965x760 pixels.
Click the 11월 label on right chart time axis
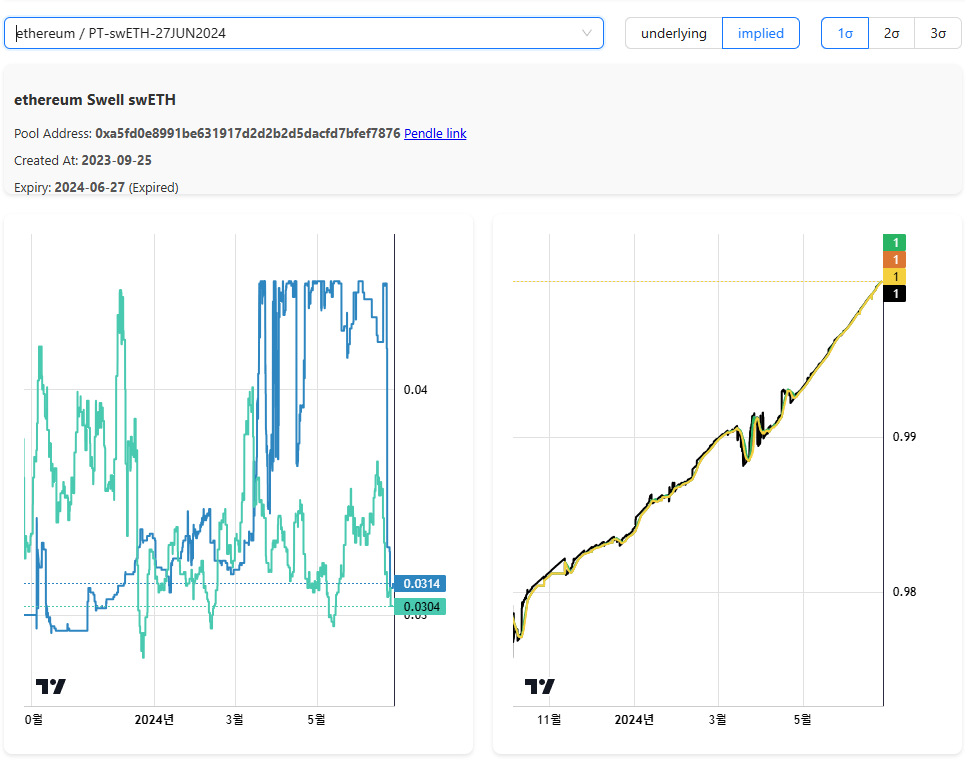[x=549, y=719]
